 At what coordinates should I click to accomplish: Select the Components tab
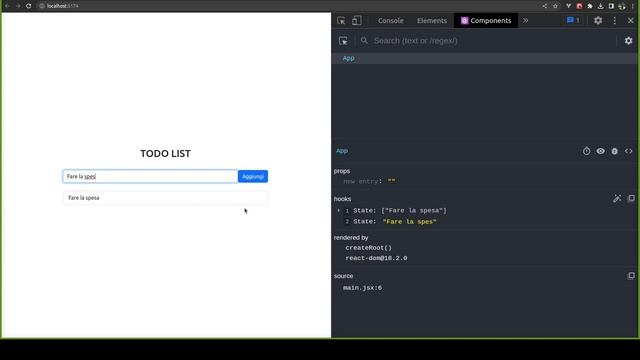486,20
